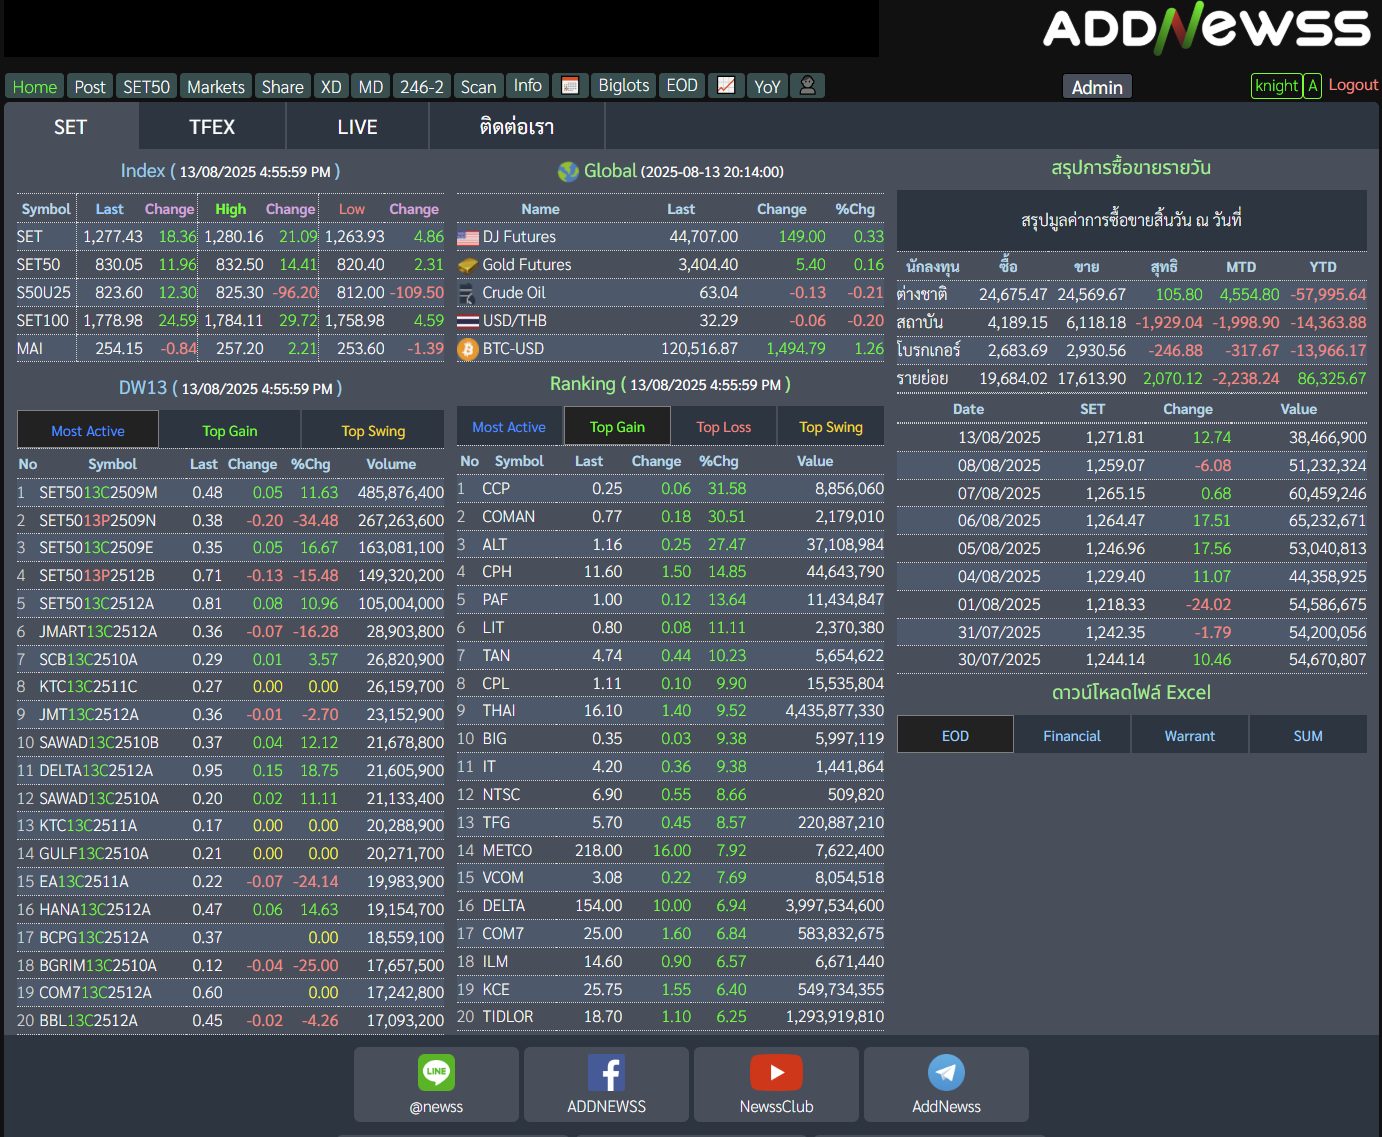The width and height of the screenshot is (1382, 1137).
Task: Click the JMART13C2512A warrant symbol
Action: pos(98,632)
